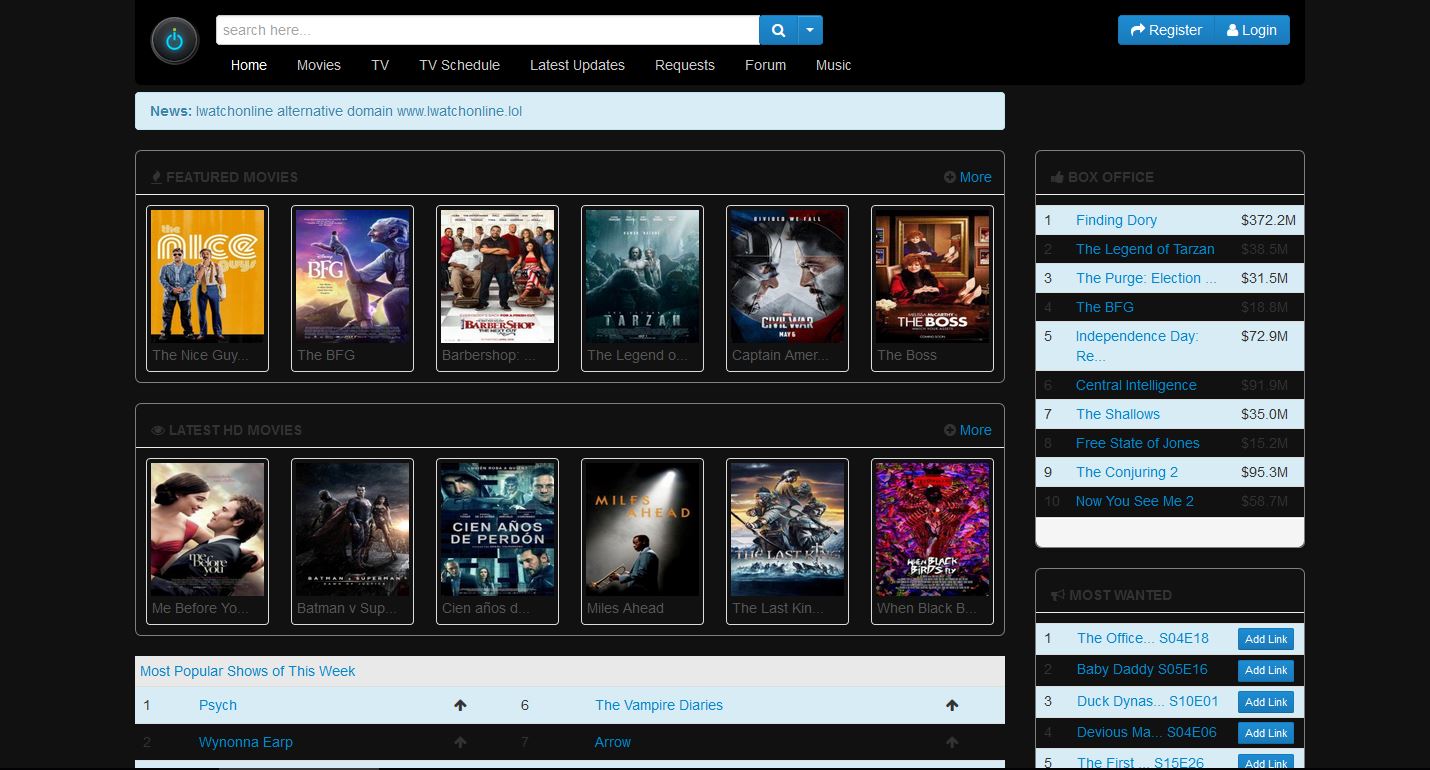Open Duck Dynas... S10E01 link
Screen dimensions: 1430x770
[x=1148, y=701]
